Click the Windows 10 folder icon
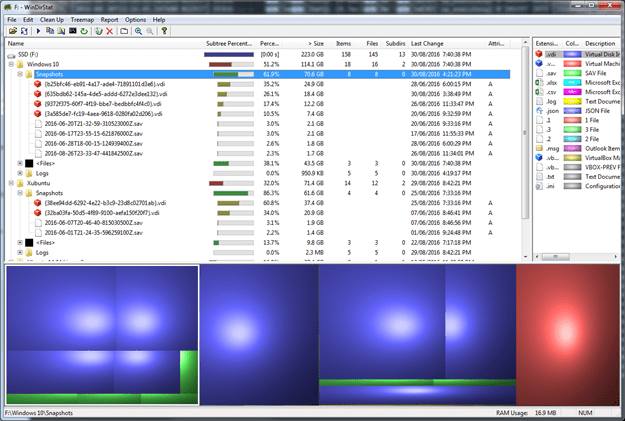Image resolution: width=625 pixels, height=421 pixels. (x=20, y=64)
